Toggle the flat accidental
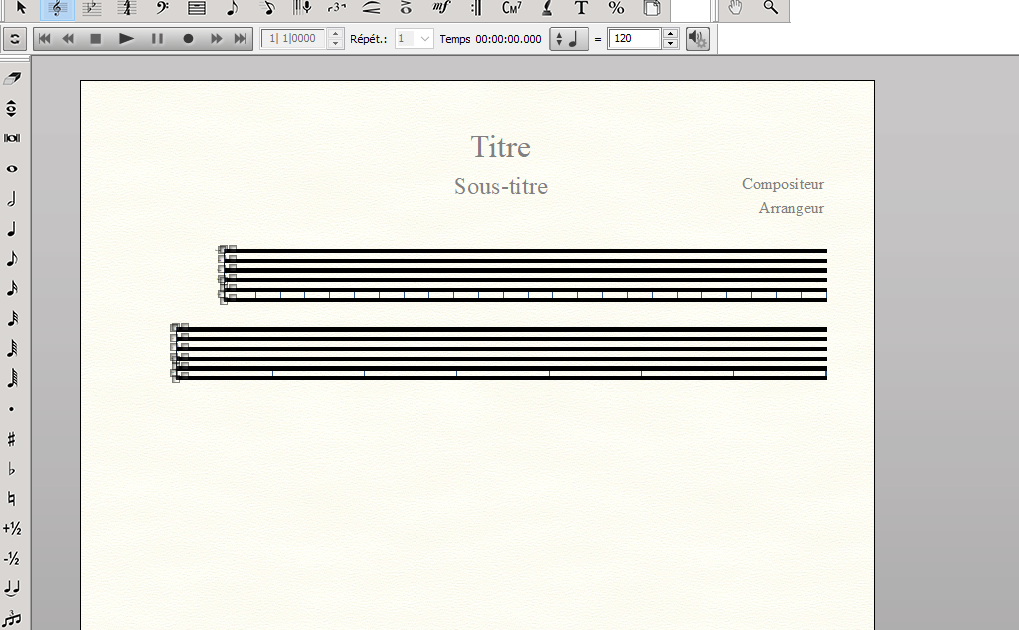 [x=12, y=469]
